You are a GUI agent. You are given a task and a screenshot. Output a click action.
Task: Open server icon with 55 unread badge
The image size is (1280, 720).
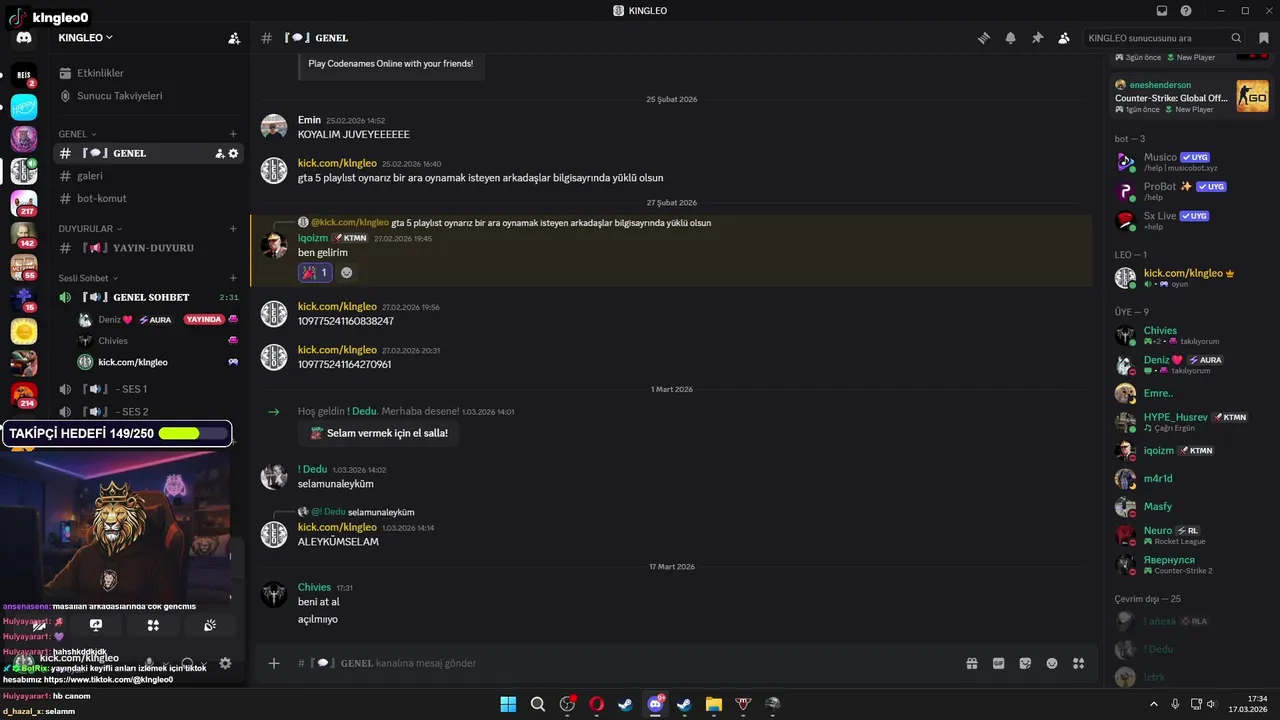point(24,267)
